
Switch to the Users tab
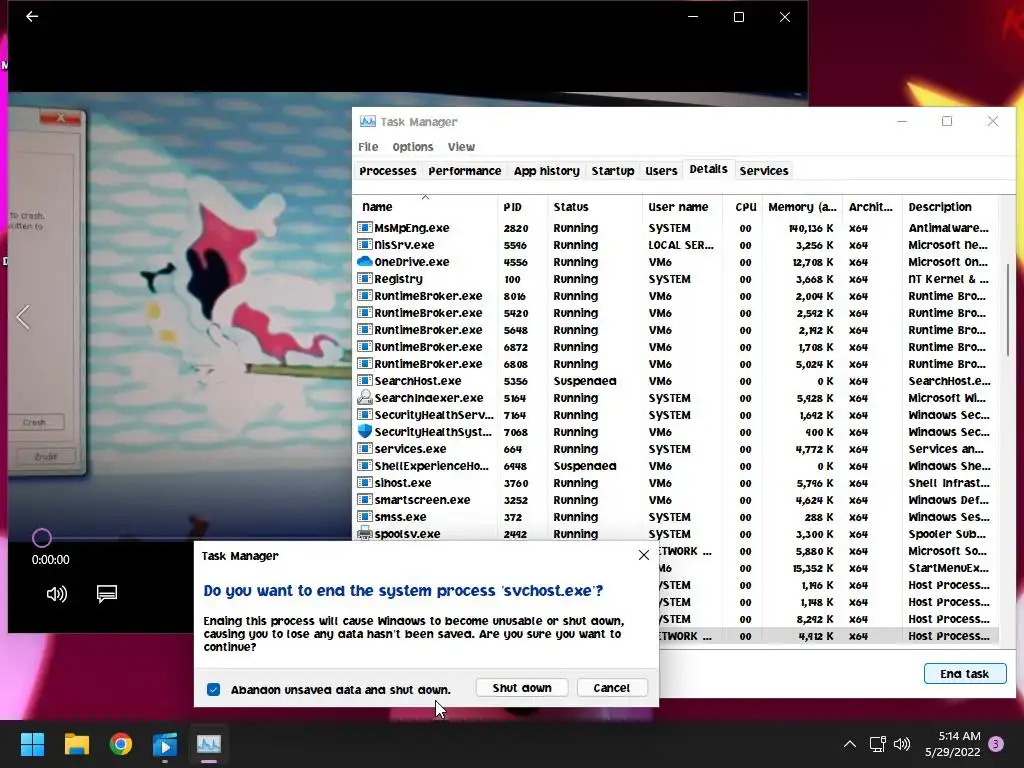tap(661, 171)
